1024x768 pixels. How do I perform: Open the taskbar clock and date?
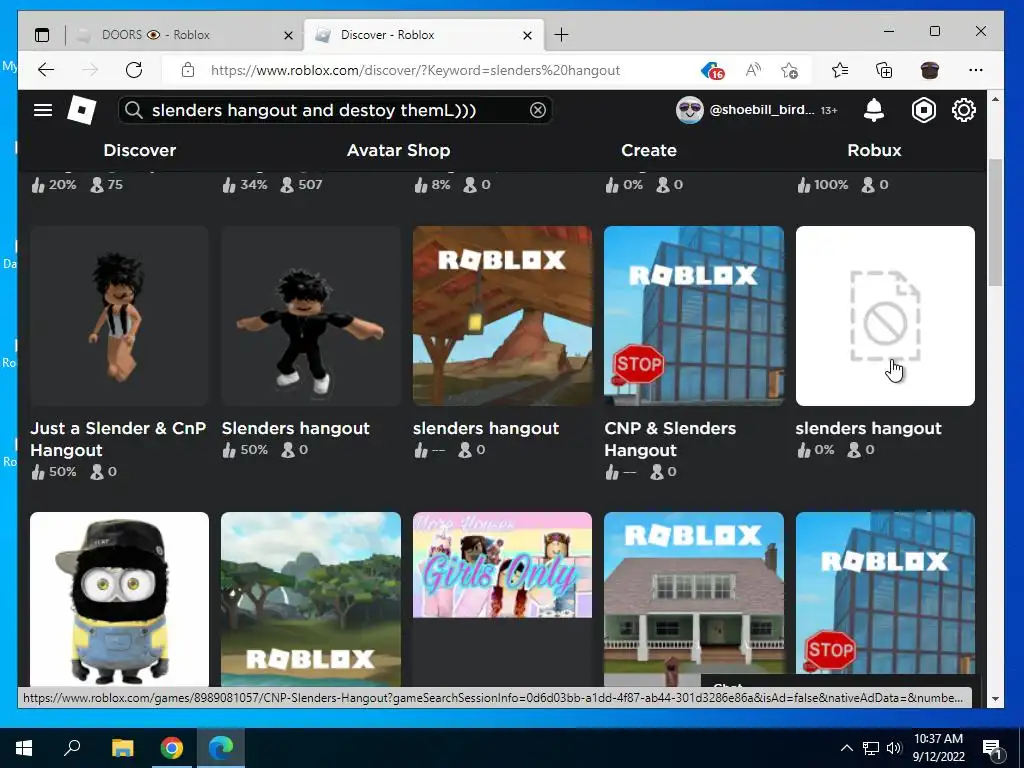pyautogui.click(x=938, y=748)
